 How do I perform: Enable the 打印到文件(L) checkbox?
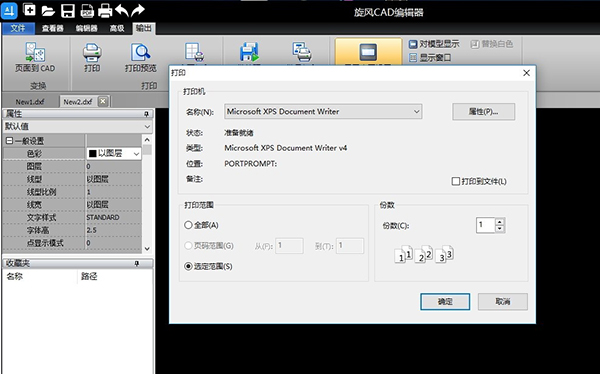(x=456, y=181)
